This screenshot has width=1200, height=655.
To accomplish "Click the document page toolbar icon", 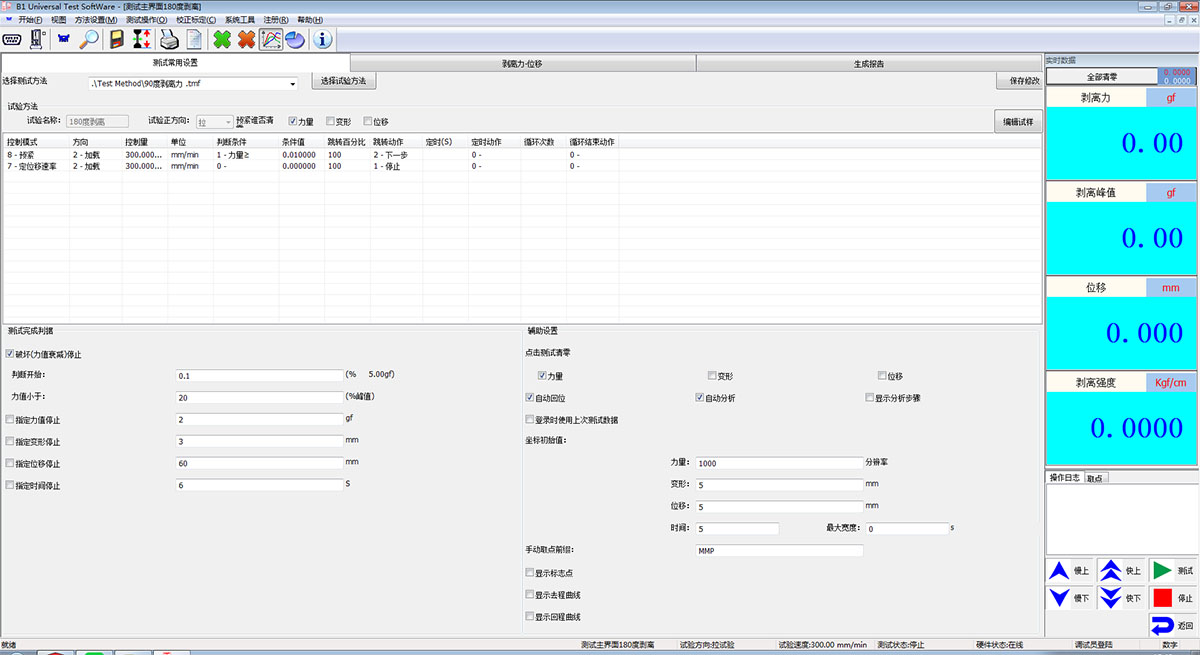I will coord(194,40).
